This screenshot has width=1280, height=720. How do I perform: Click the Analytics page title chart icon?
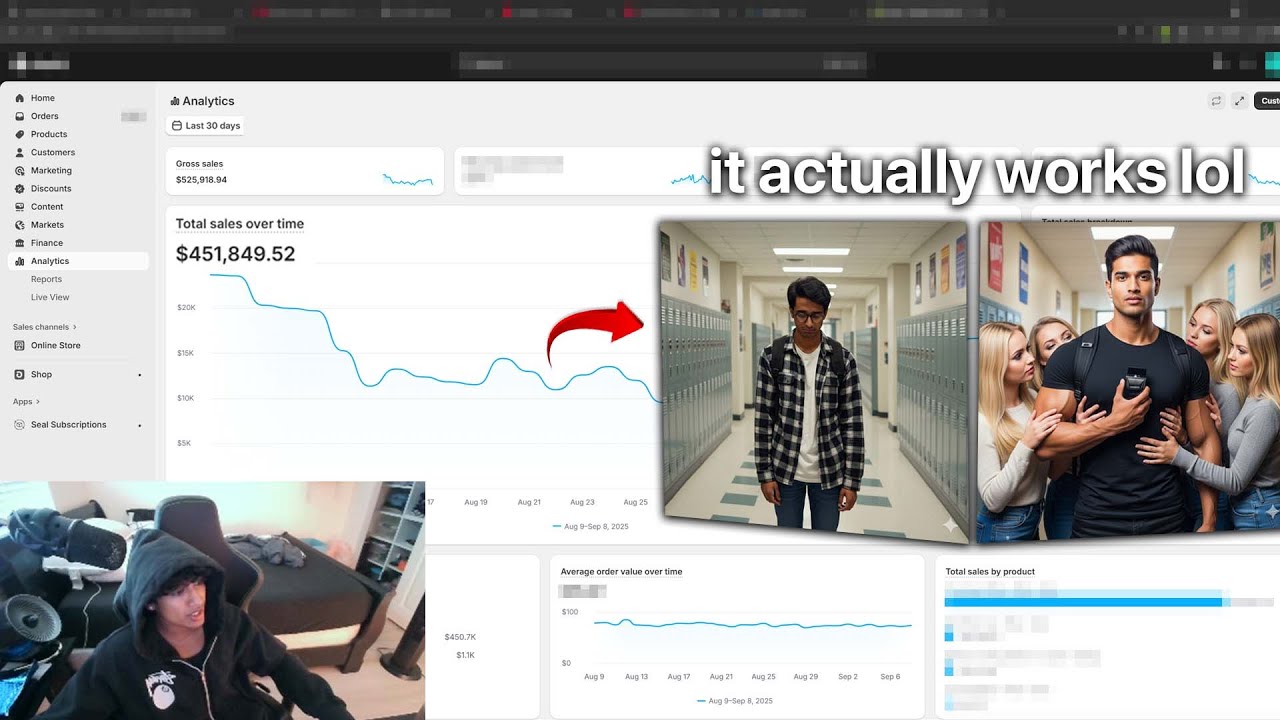(x=175, y=101)
